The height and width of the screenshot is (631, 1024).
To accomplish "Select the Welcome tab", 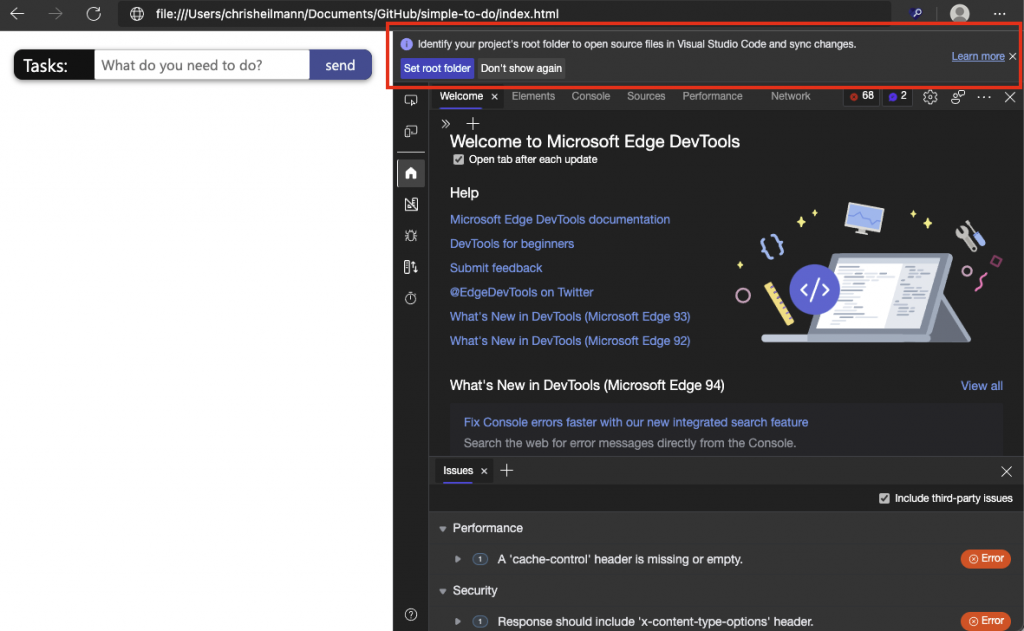I will [x=461, y=96].
